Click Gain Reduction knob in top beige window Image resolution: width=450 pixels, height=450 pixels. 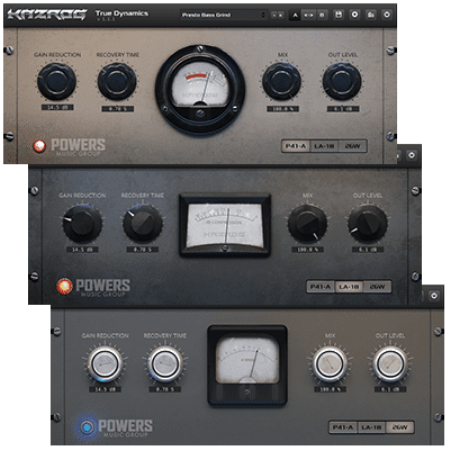tap(57, 81)
